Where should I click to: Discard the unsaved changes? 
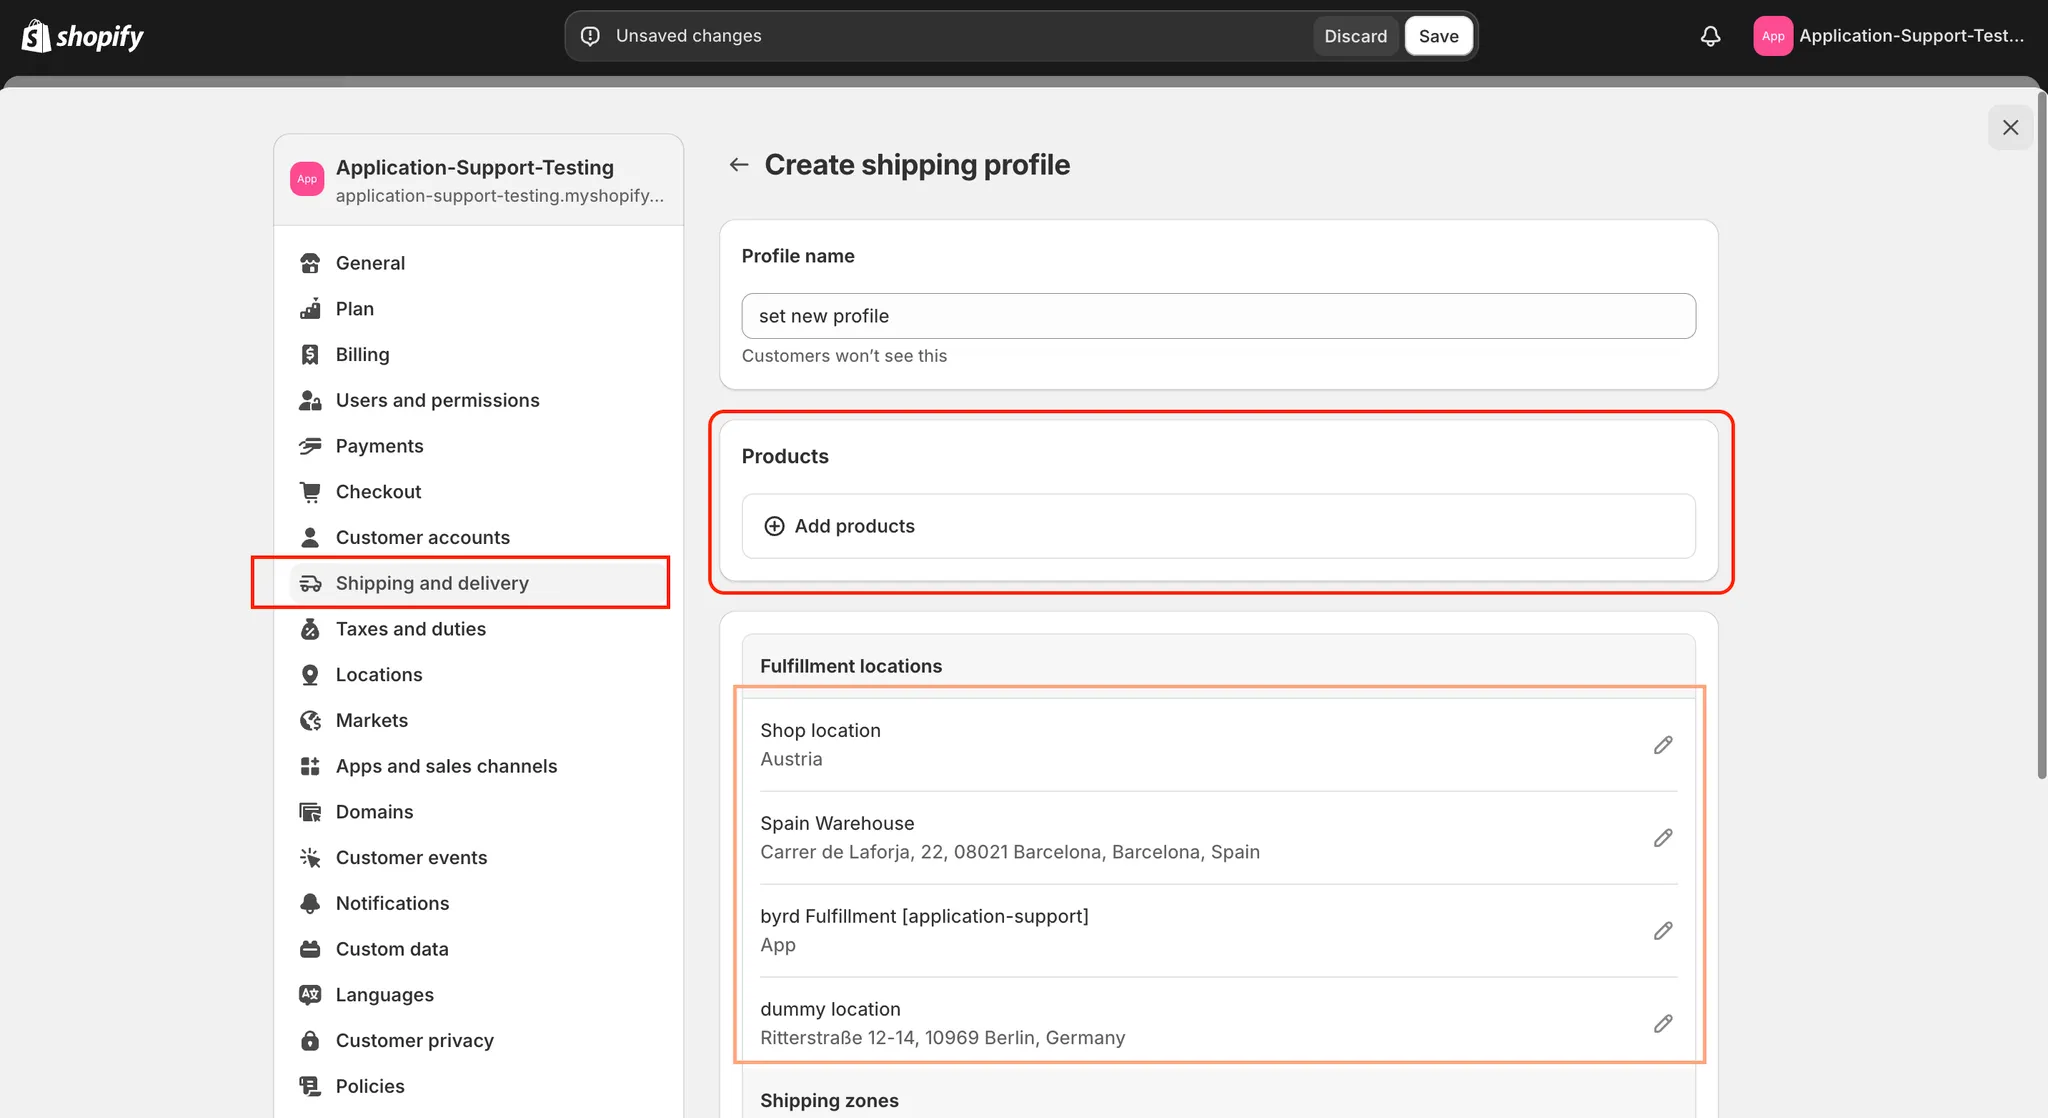pyautogui.click(x=1355, y=36)
